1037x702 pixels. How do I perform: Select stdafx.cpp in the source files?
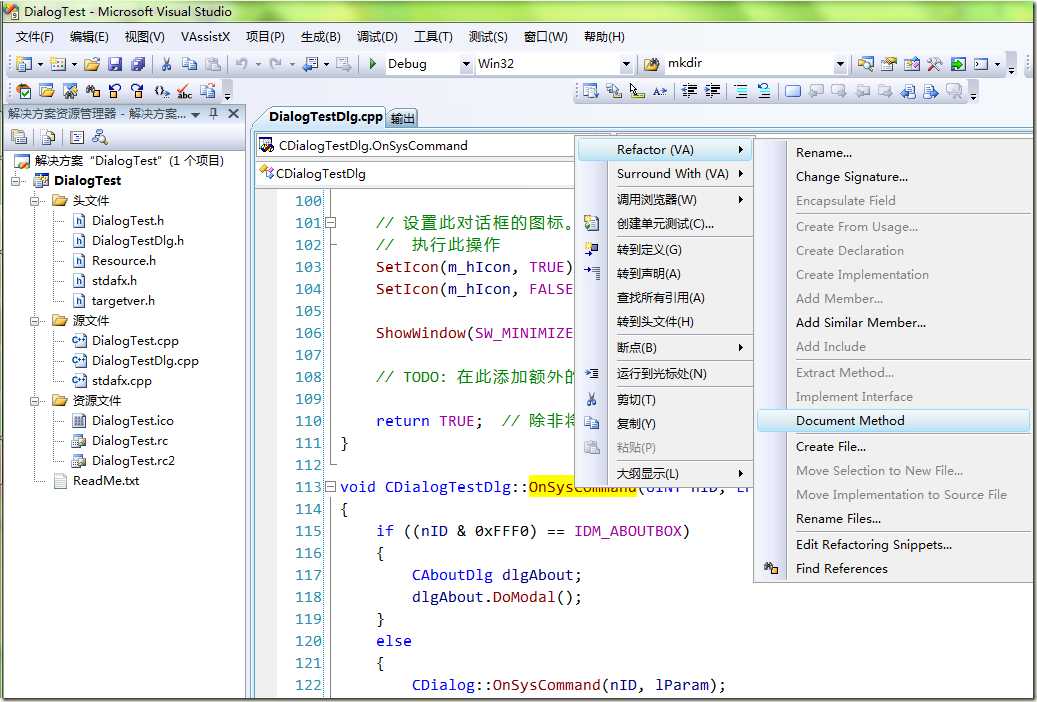[x=122, y=381]
